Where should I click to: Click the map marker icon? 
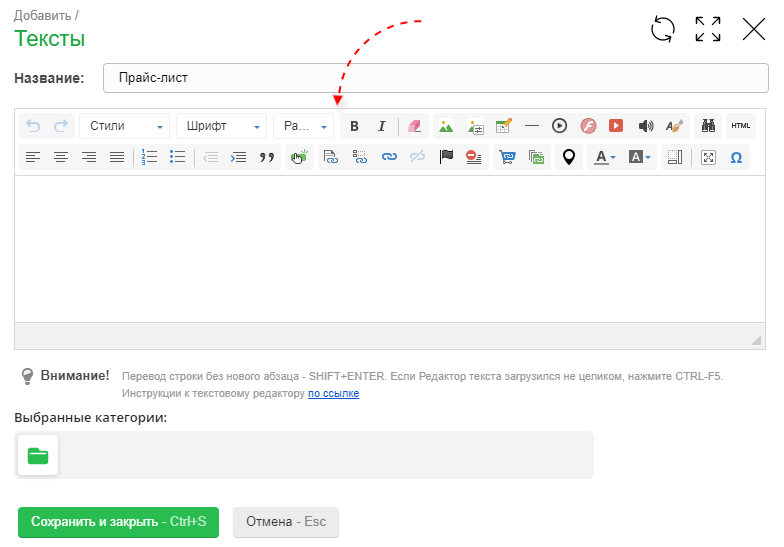[569, 157]
